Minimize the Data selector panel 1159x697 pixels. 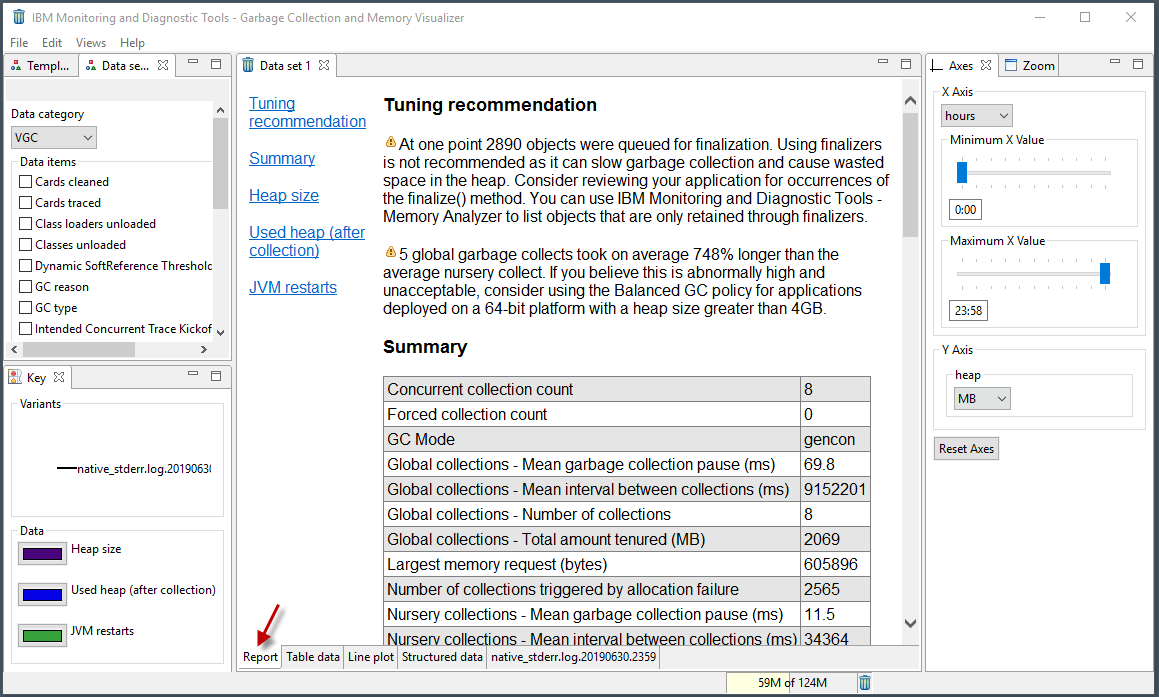point(193,62)
